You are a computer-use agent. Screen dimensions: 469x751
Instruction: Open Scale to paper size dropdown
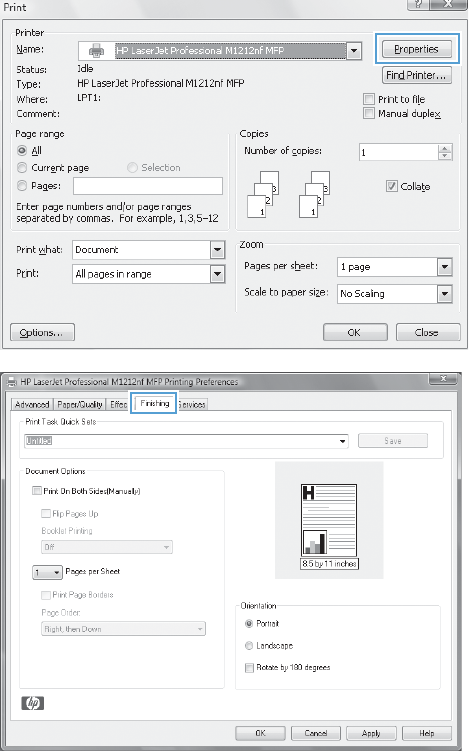coord(445,294)
